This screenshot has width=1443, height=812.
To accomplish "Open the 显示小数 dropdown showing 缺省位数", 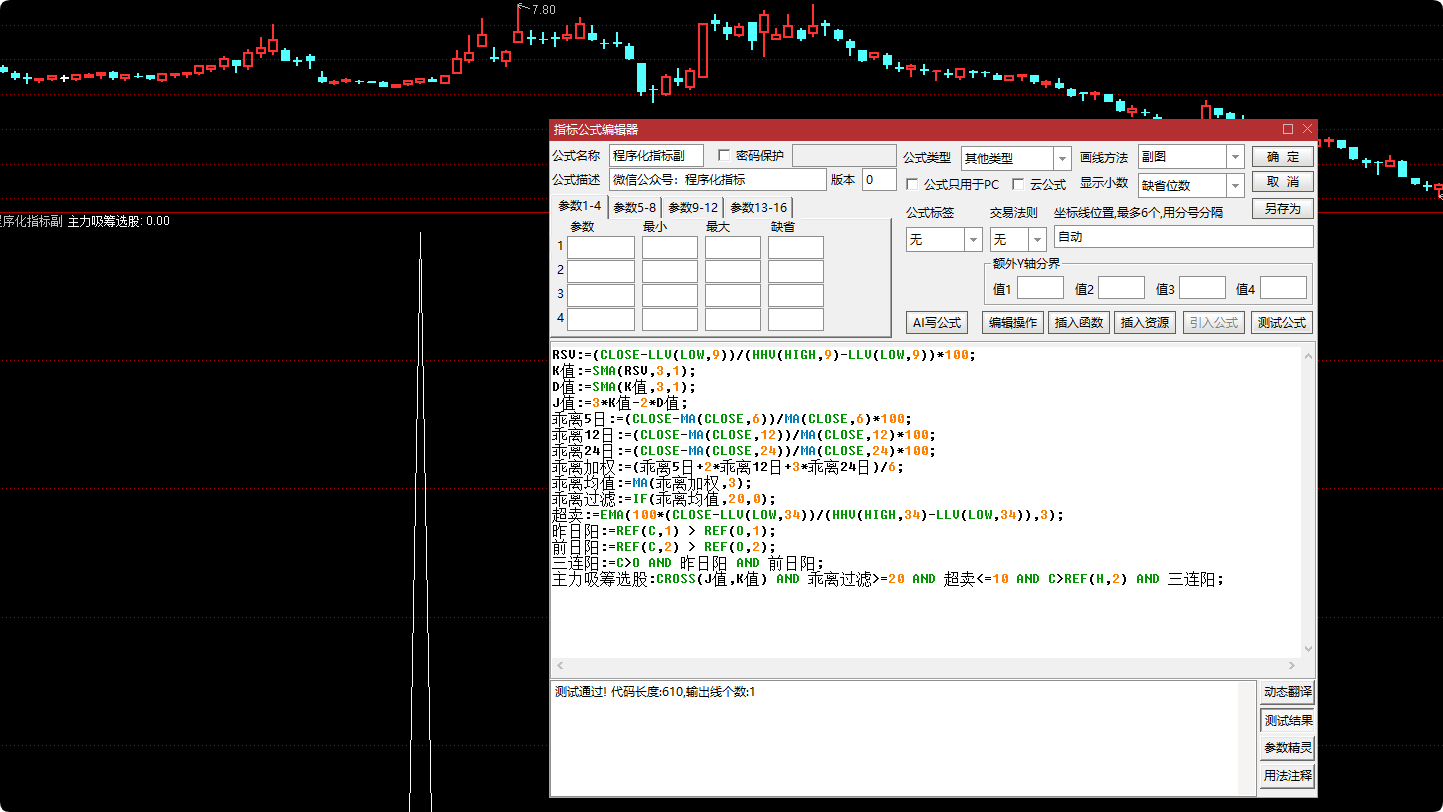I will point(1190,186).
